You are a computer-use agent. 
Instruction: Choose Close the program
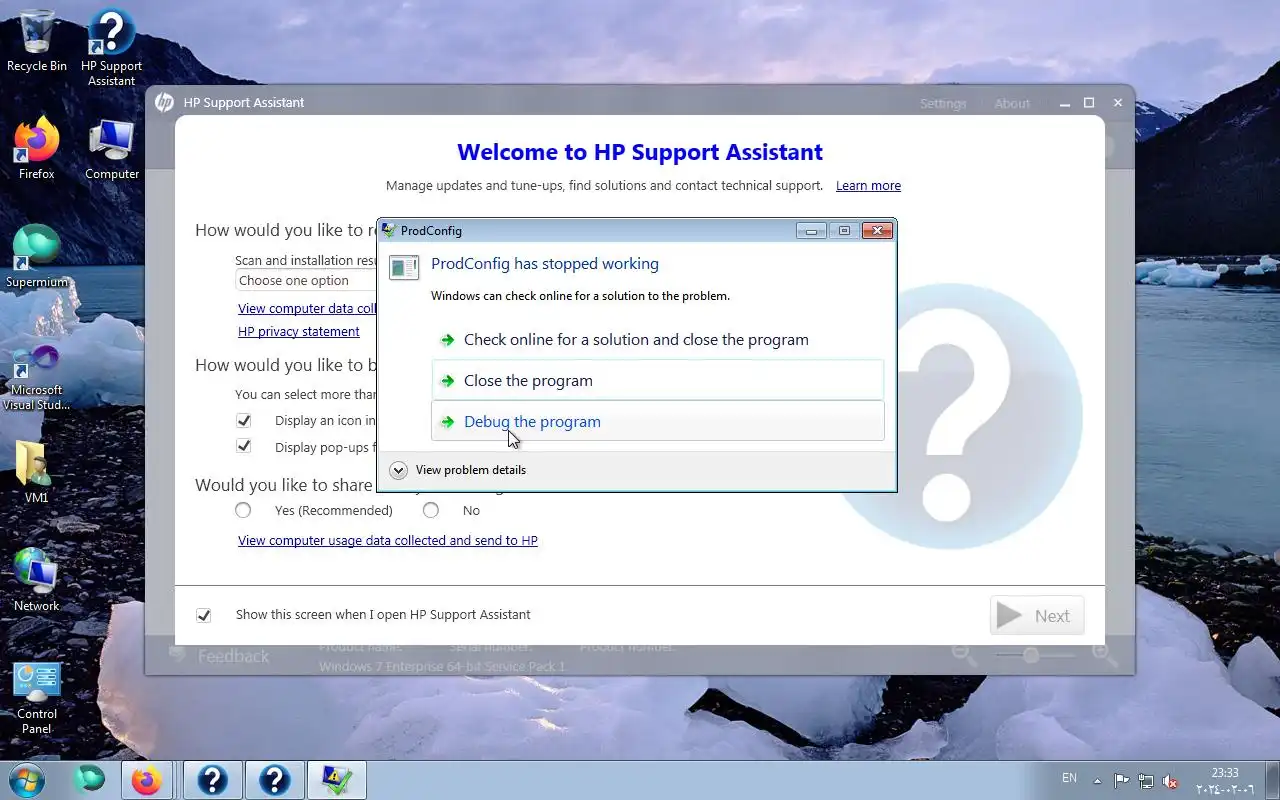pyautogui.click(x=658, y=381)
